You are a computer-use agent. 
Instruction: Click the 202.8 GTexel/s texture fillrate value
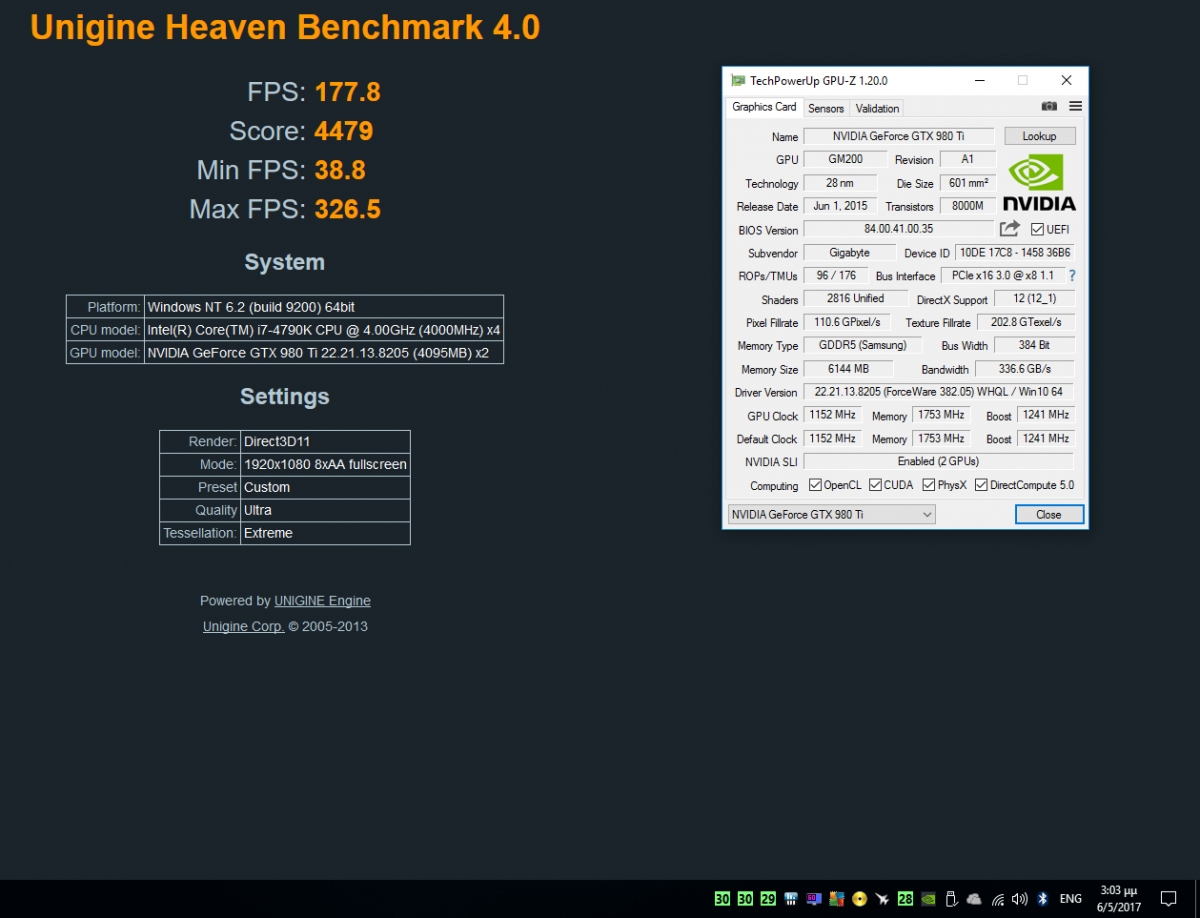click(1026, 322)
